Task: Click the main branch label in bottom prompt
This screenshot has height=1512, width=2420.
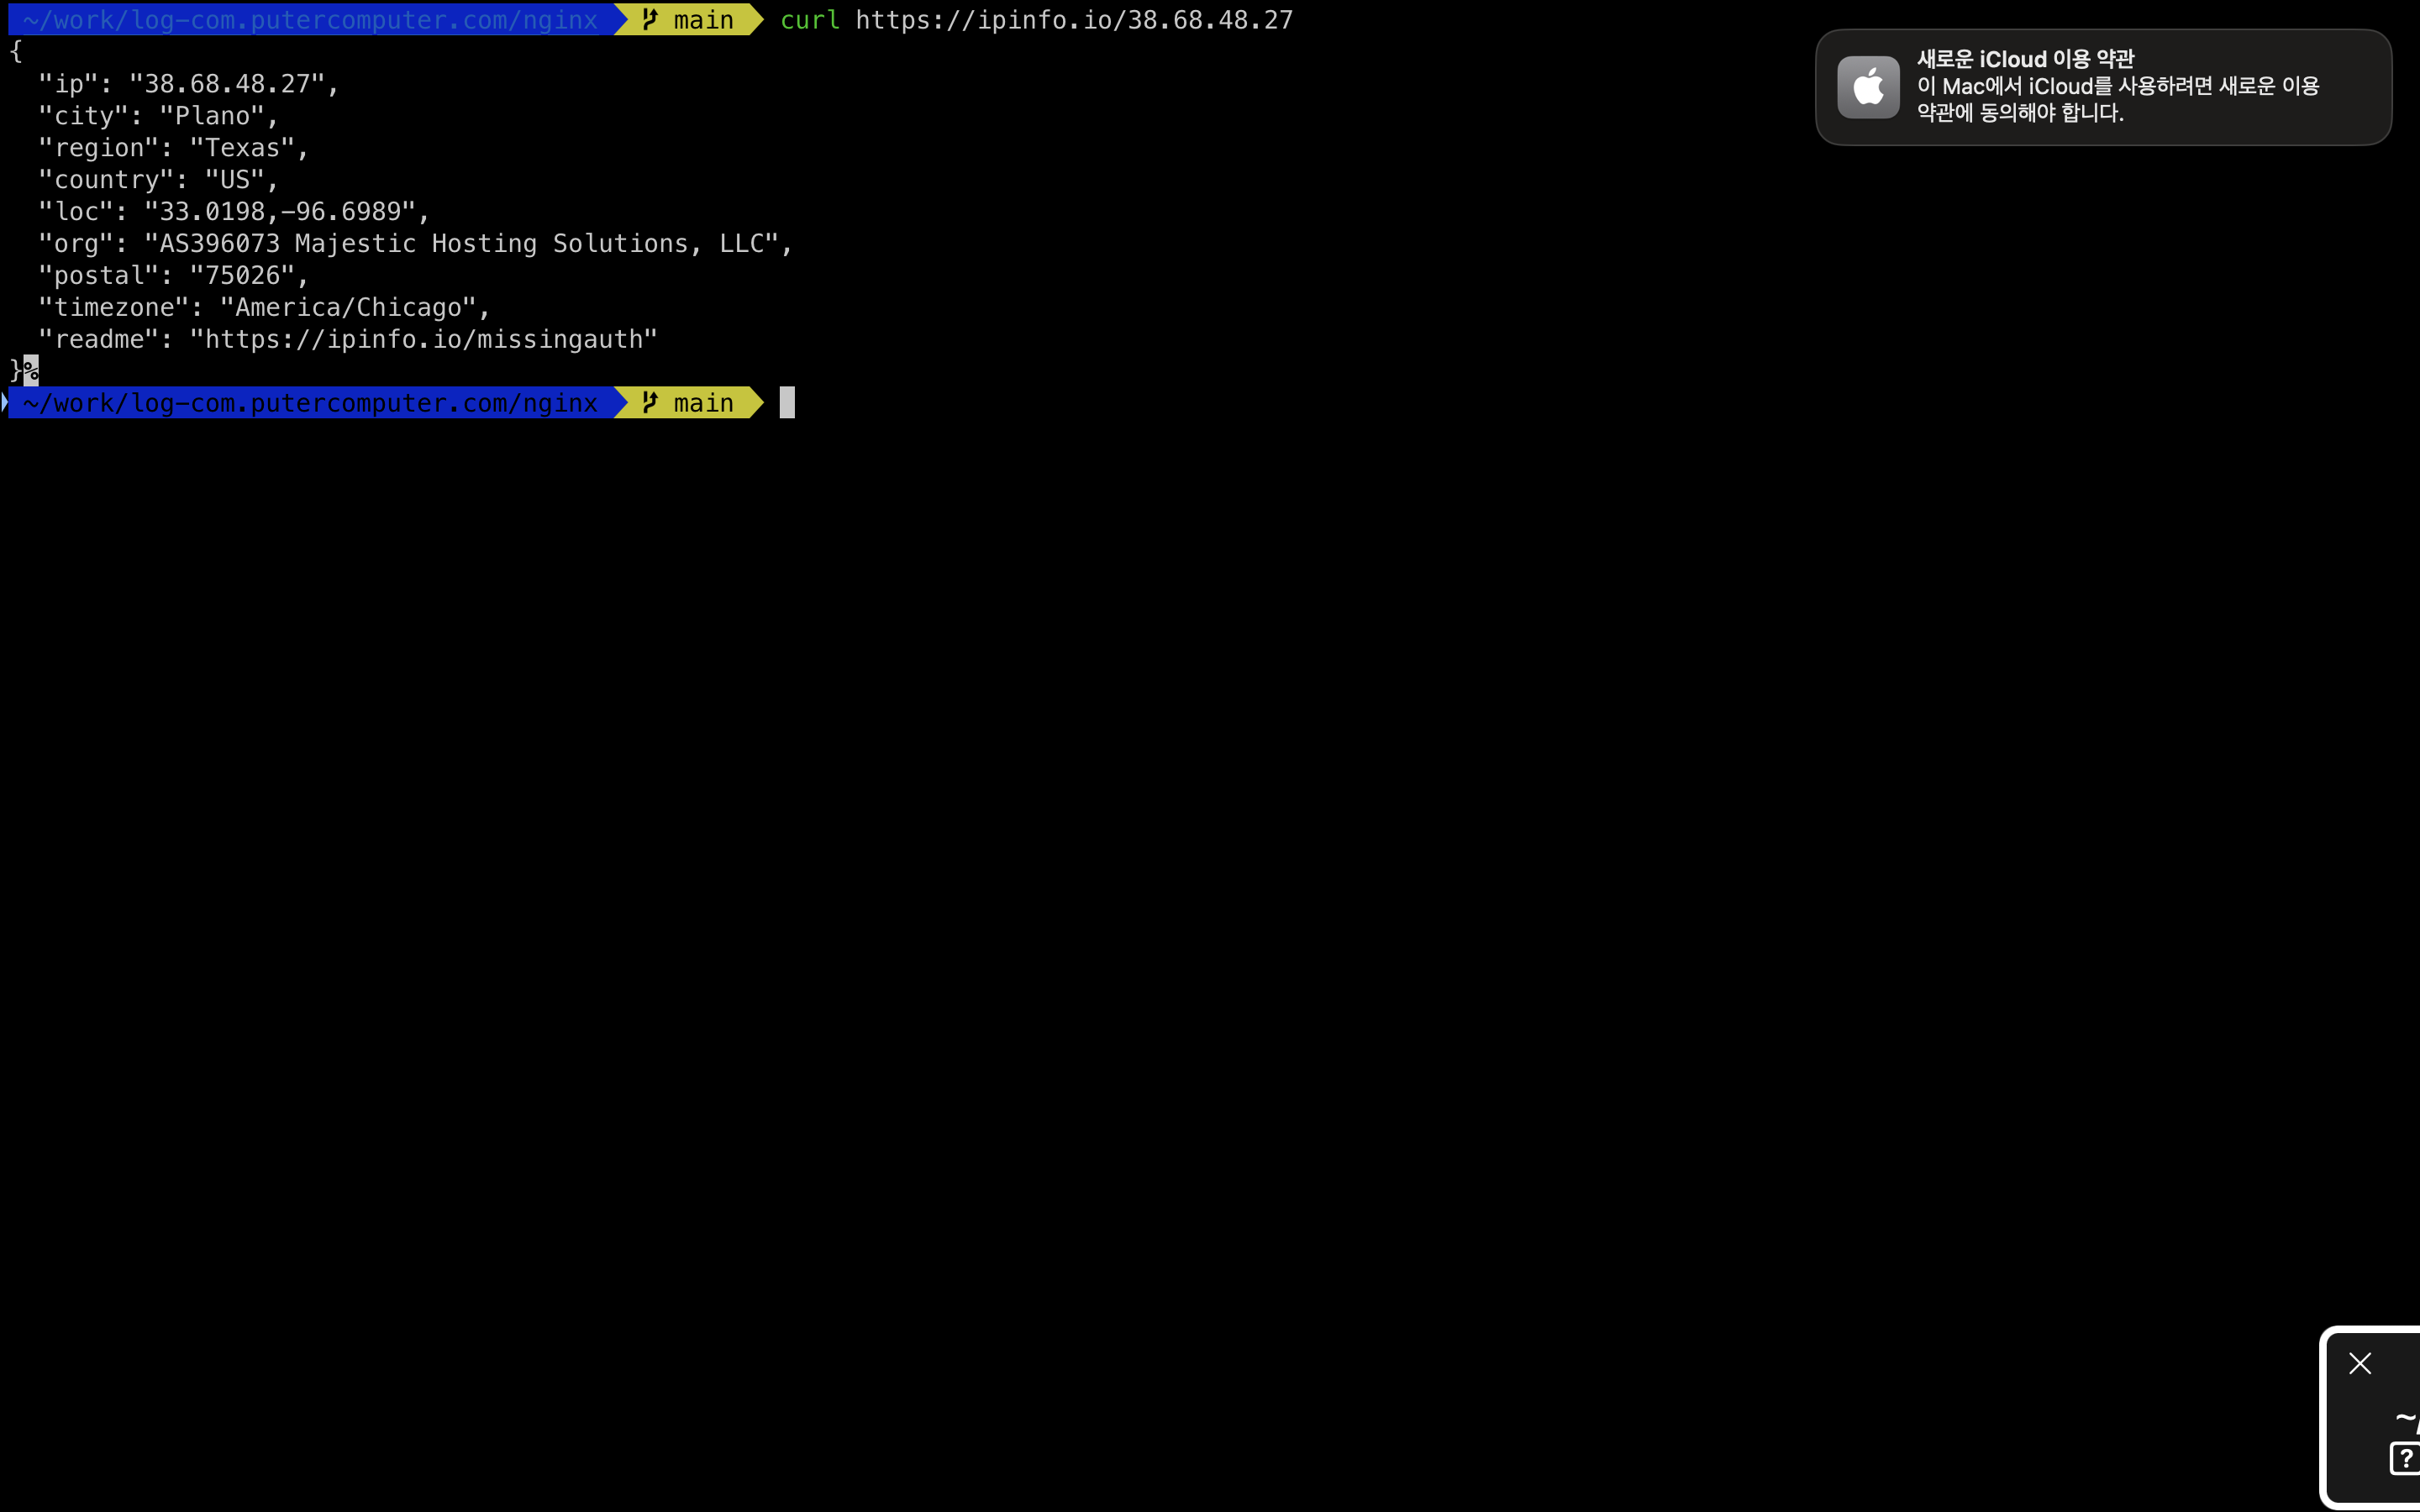Action: [703, 402]
